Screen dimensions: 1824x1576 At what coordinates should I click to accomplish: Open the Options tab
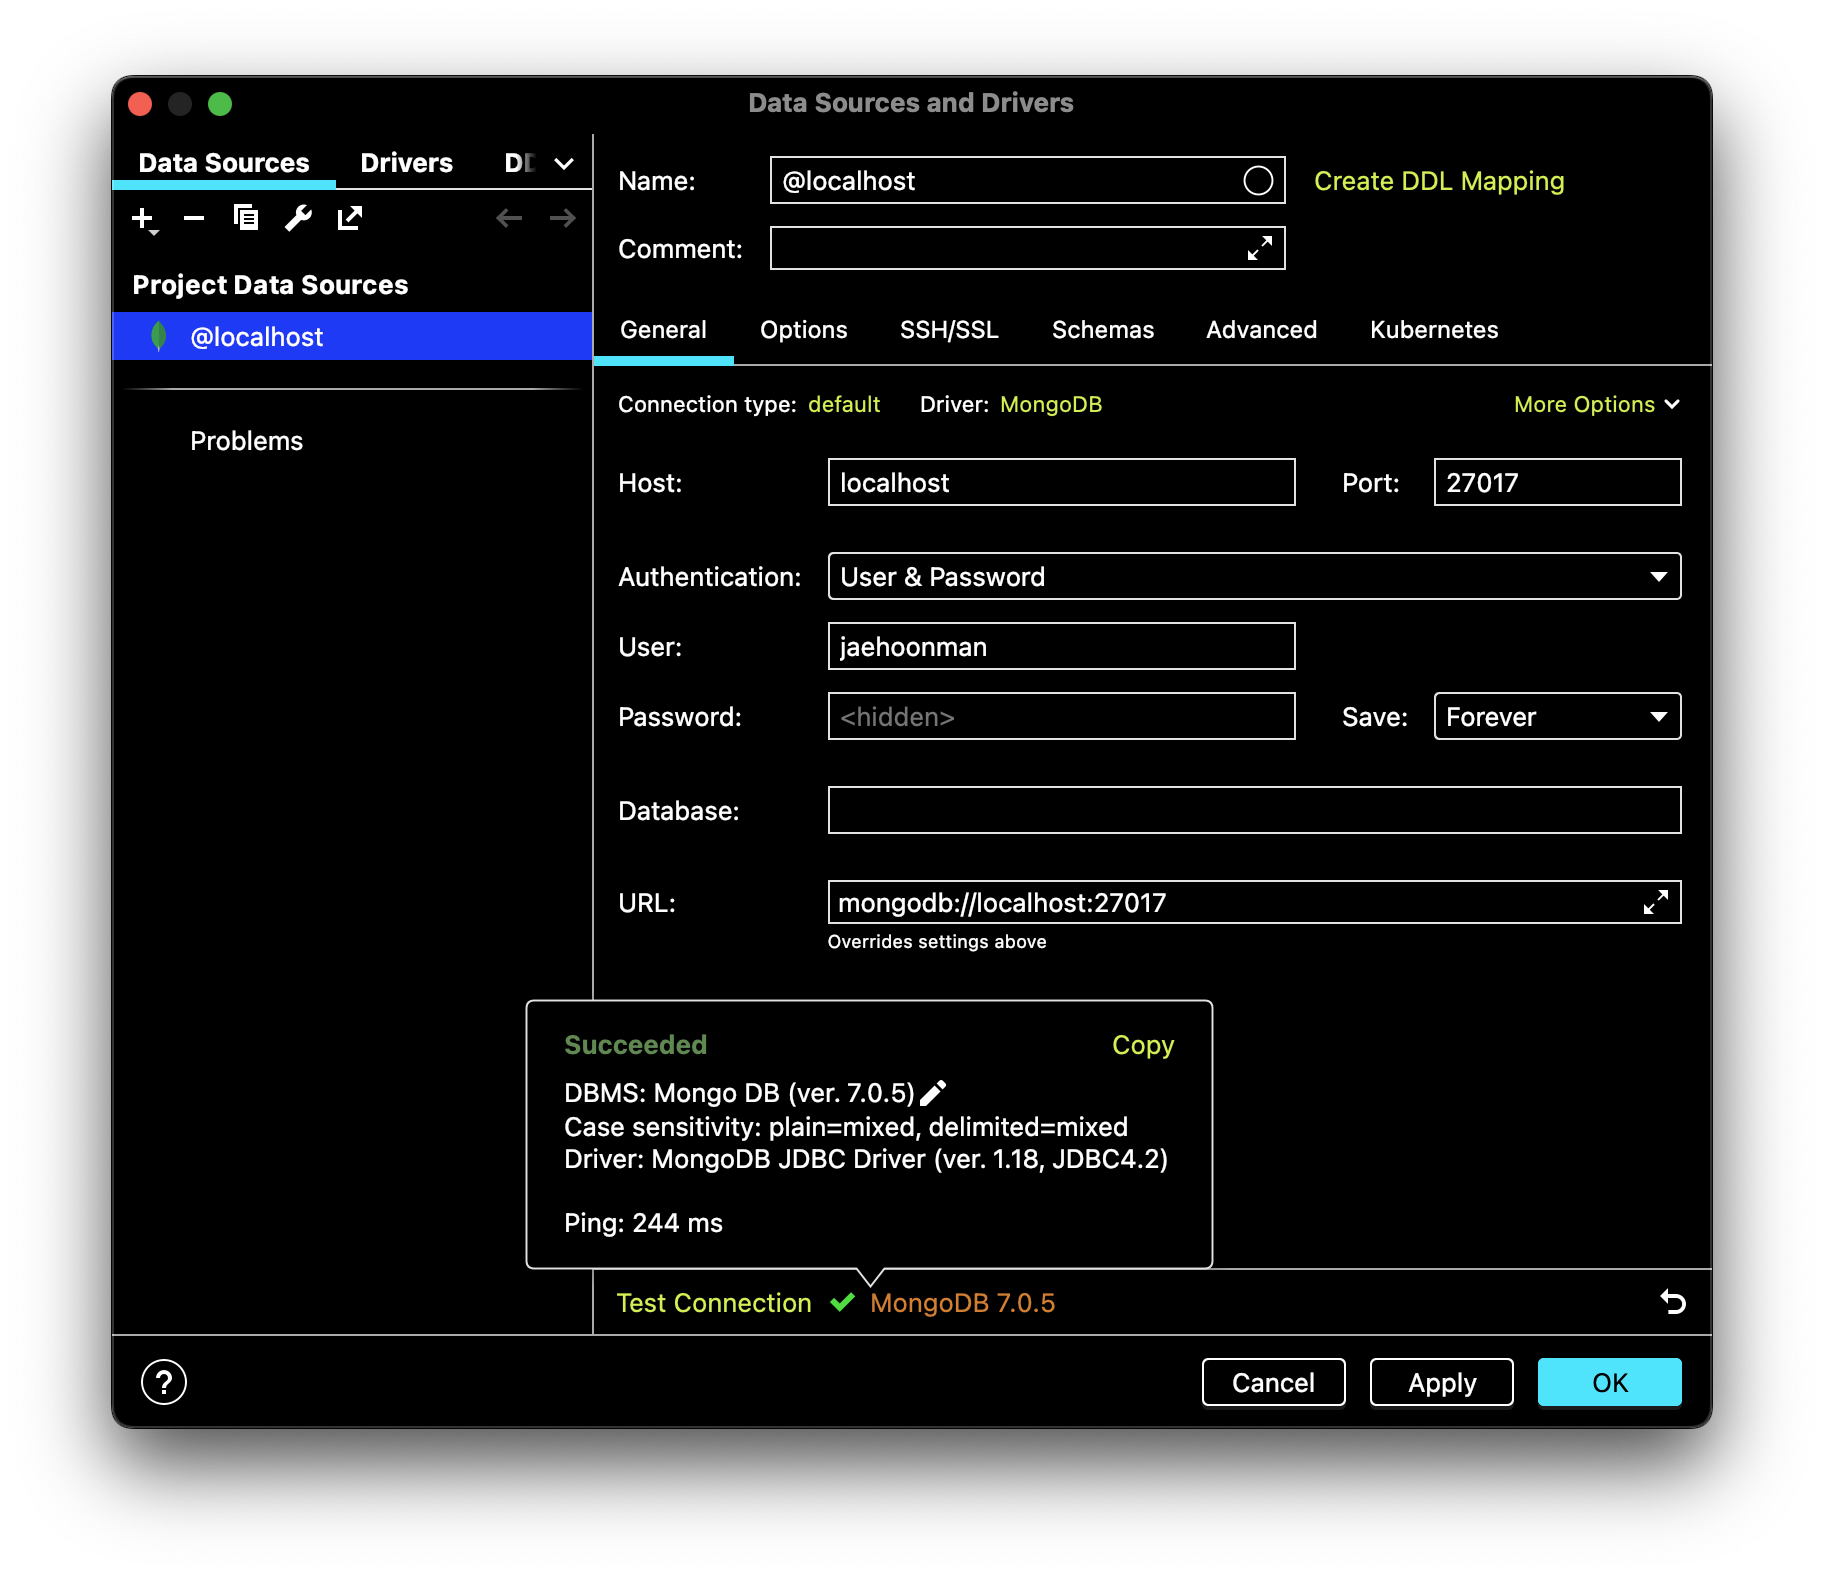[803, 330]
